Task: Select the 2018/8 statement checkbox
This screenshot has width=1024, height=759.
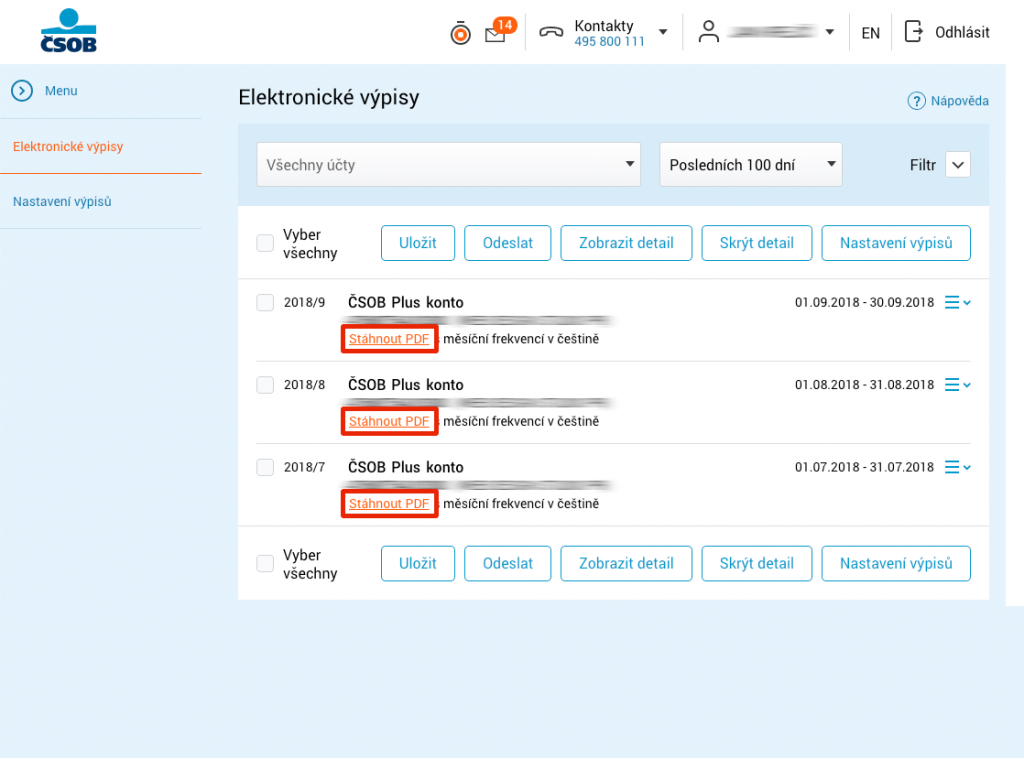Action: click(x=265, y=385)
